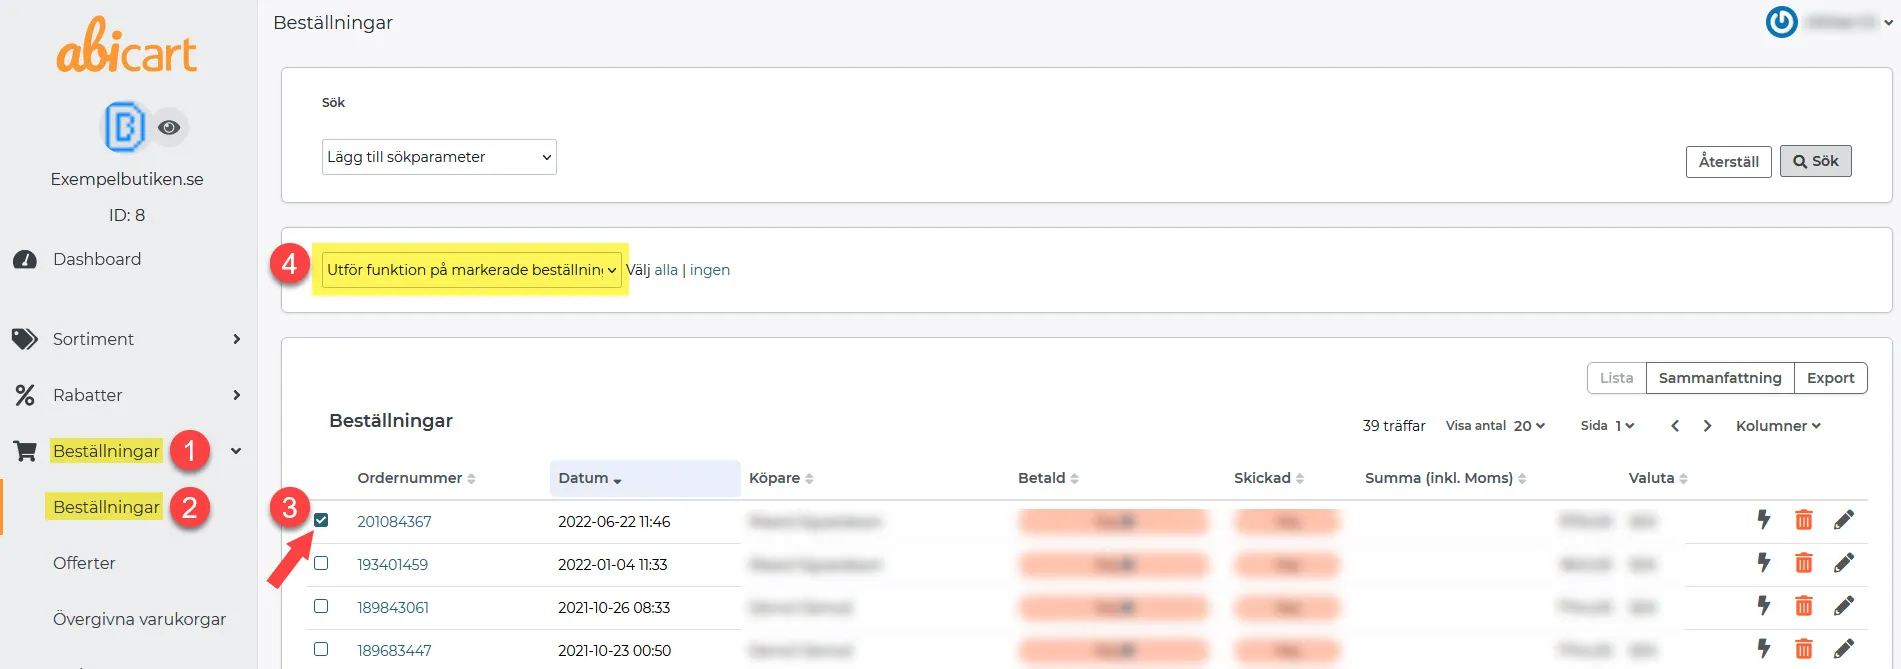Click the Återställ button
This screenshot has width=1901, height=669.
(1729, 162)
